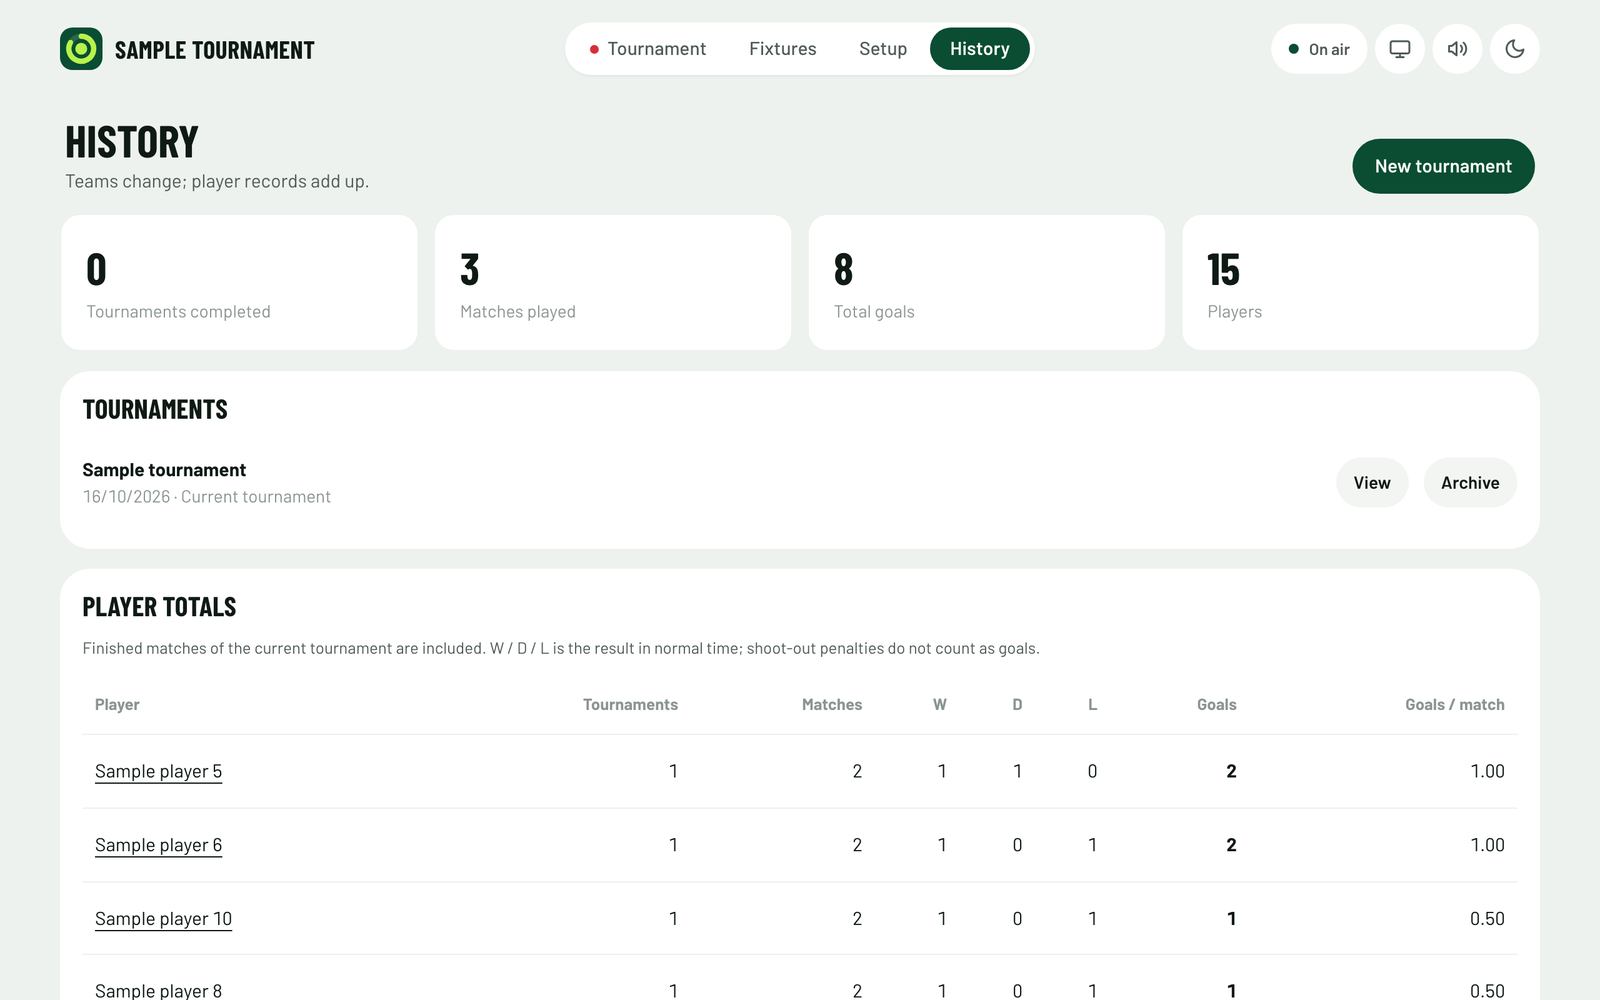Click the Goals column header
1600x1000 pixels.
pyautogui.click(x=1217, y=705)
